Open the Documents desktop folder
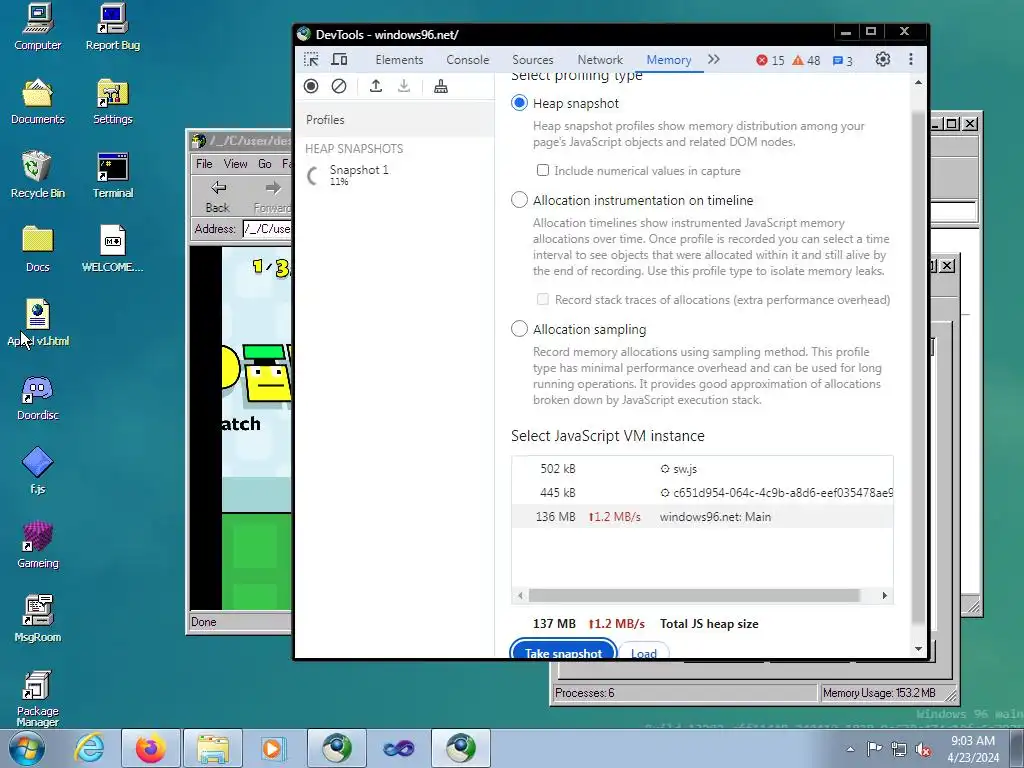The height and width of the screenshot is (768, 1024). (x=37, y=102)
